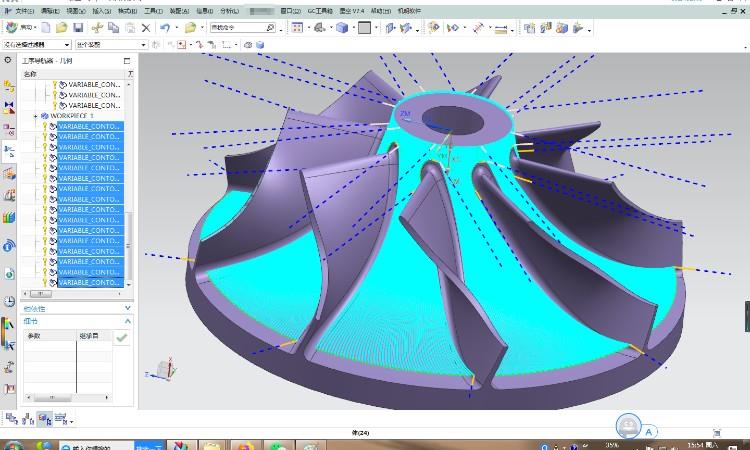Viewport: 750px width, 450px height.
Task: Click the green checkmark in details panel
Action: [121, 338]
